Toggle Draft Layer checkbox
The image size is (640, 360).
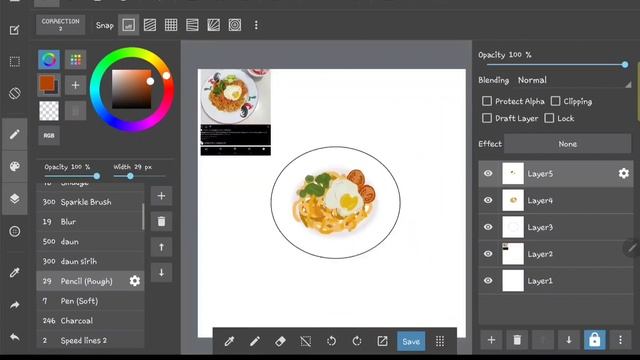[487, 118]
